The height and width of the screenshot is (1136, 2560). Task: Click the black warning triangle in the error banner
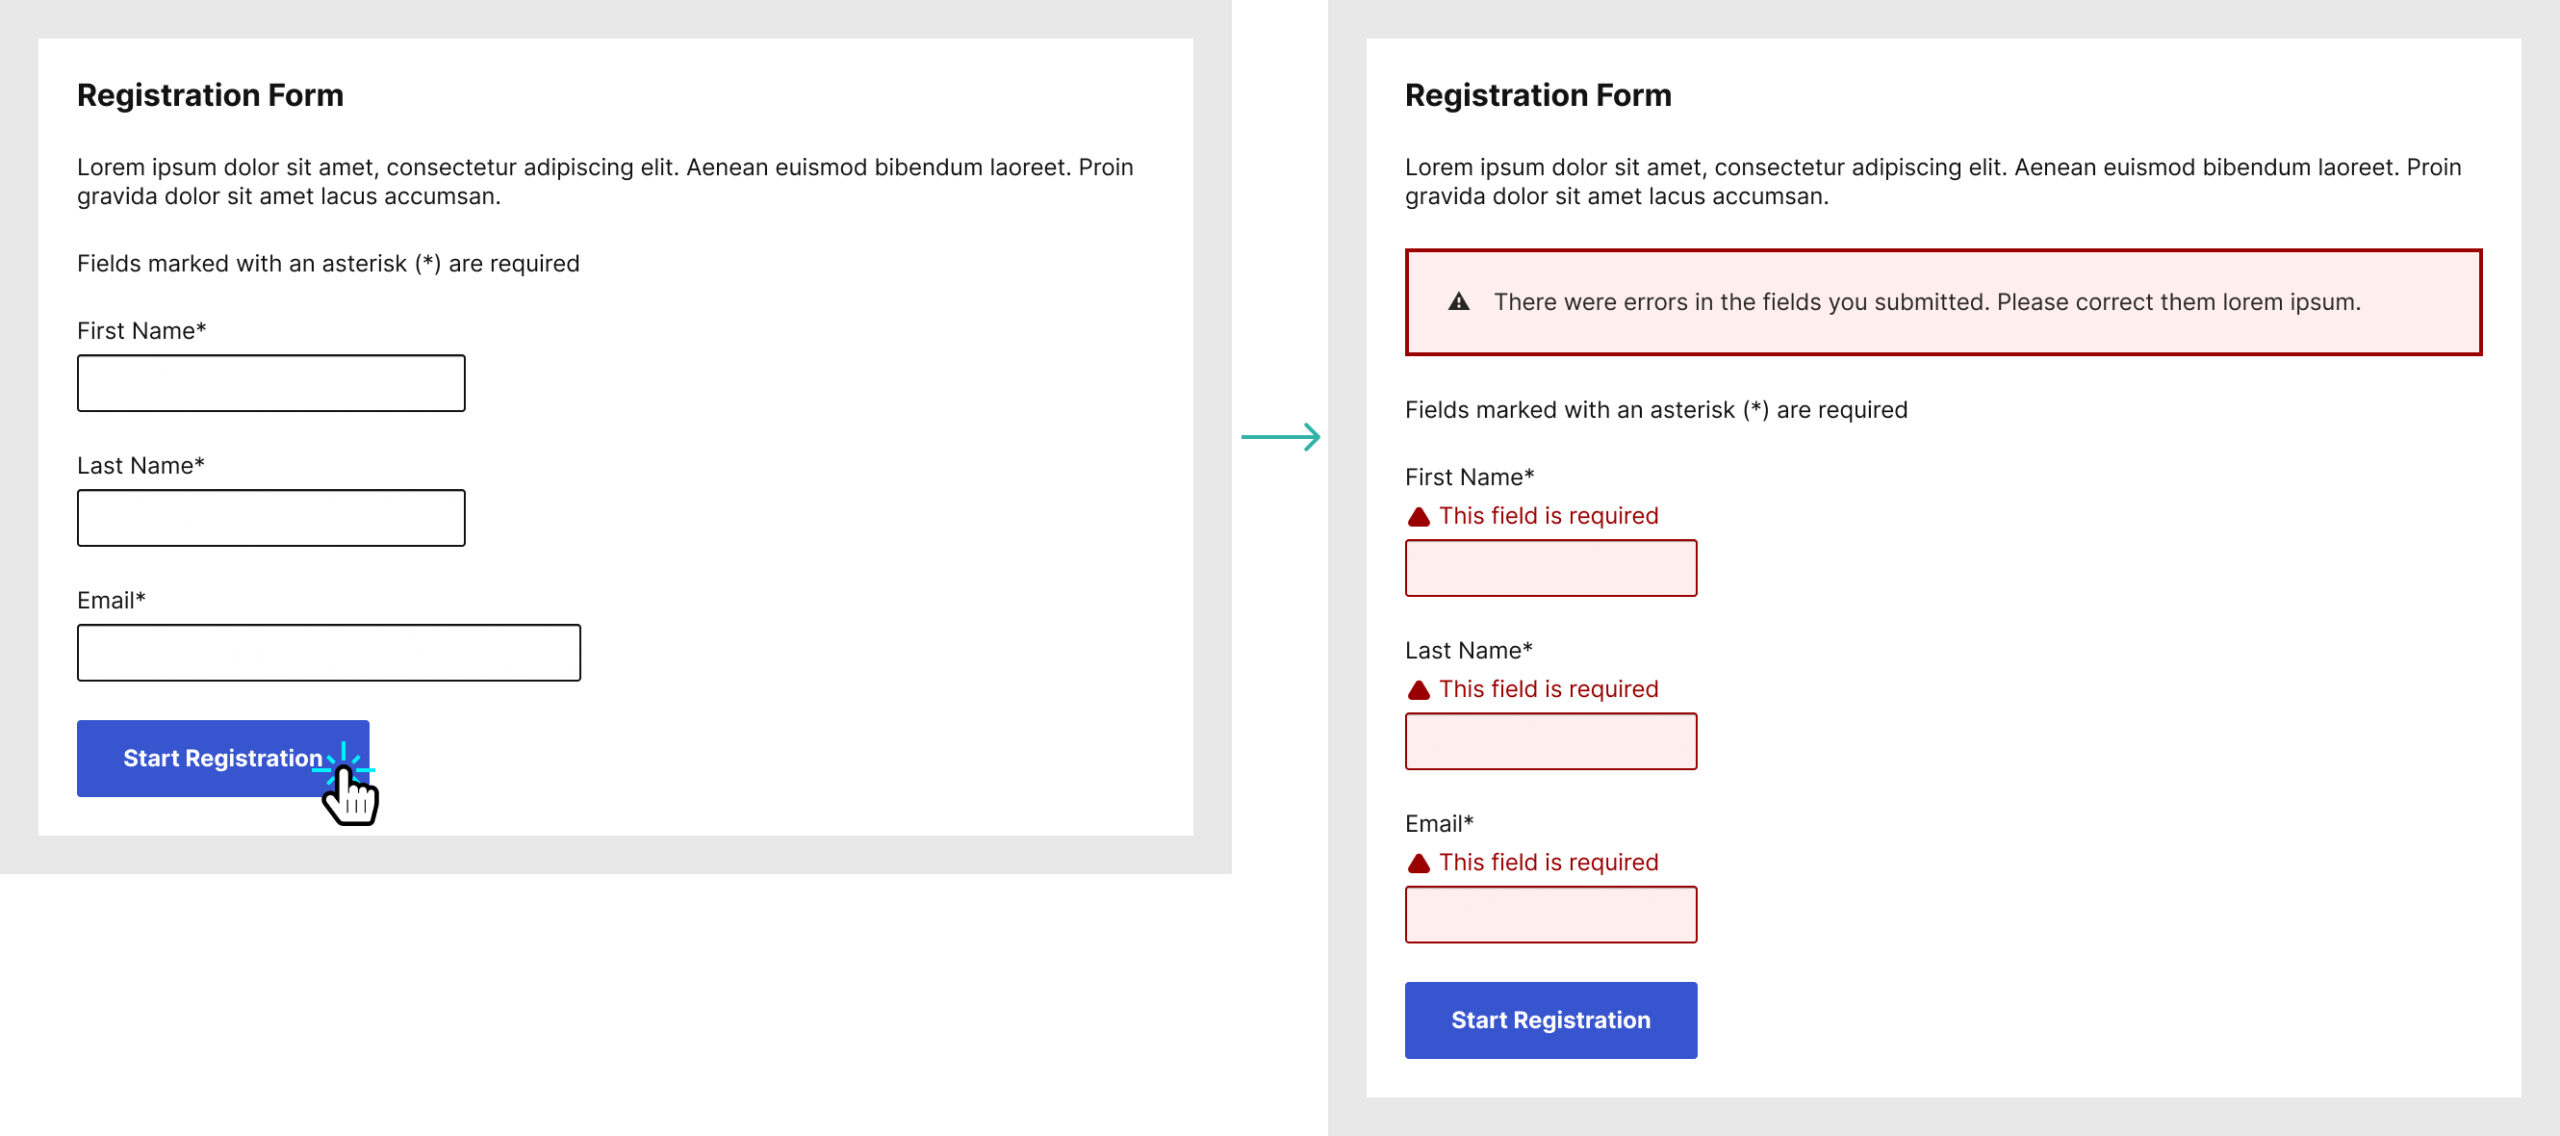[x=1459, y=301]
